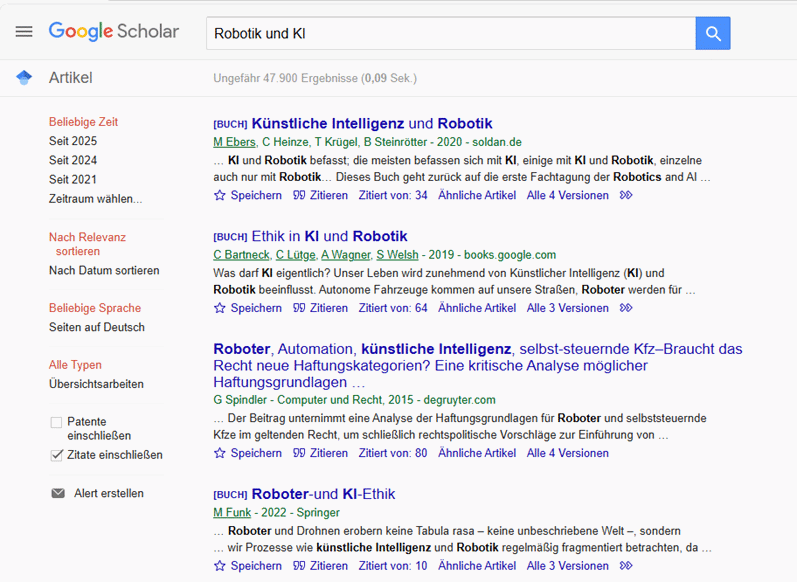
Task: Open author profile A Wagner
Action: point(346,255)
